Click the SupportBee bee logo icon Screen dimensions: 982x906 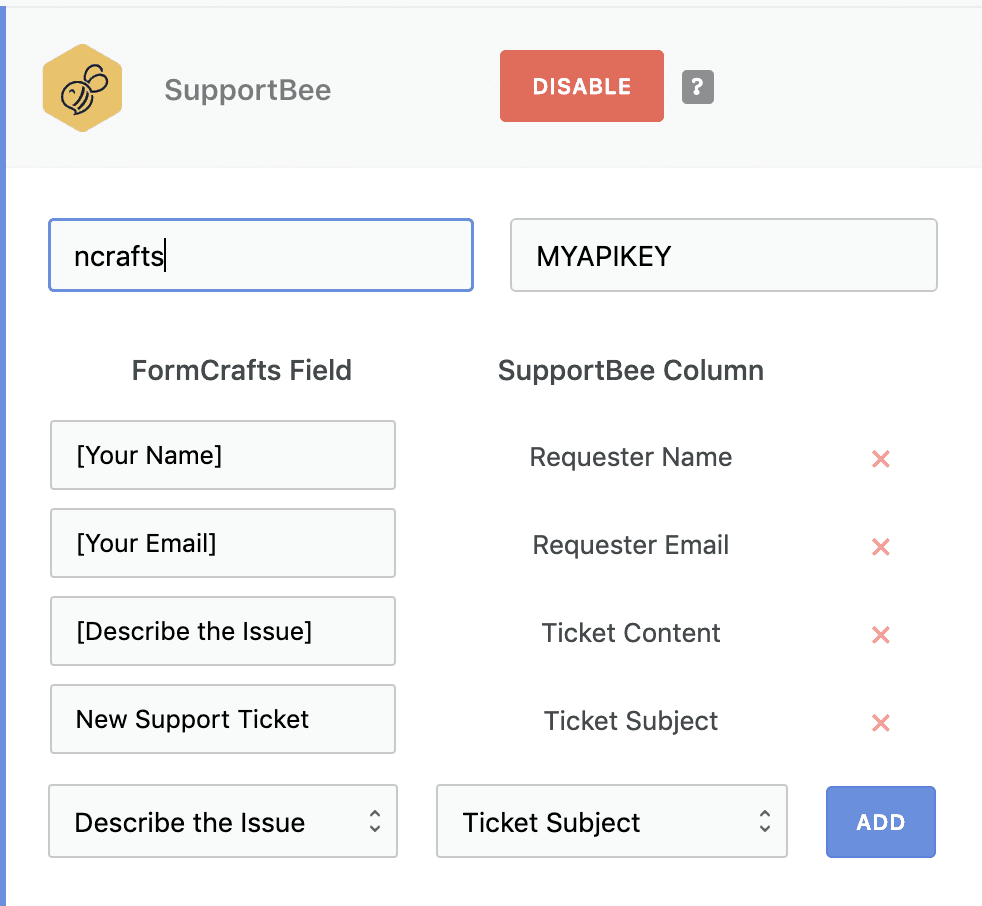pyautogui.click(x=82, y=88)
